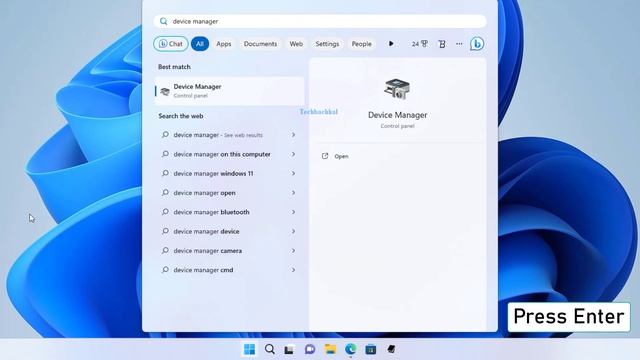Launch Microsoft Edge from the taskbar
This screenshot has width=640, height=360.
[x=350, y=349]
